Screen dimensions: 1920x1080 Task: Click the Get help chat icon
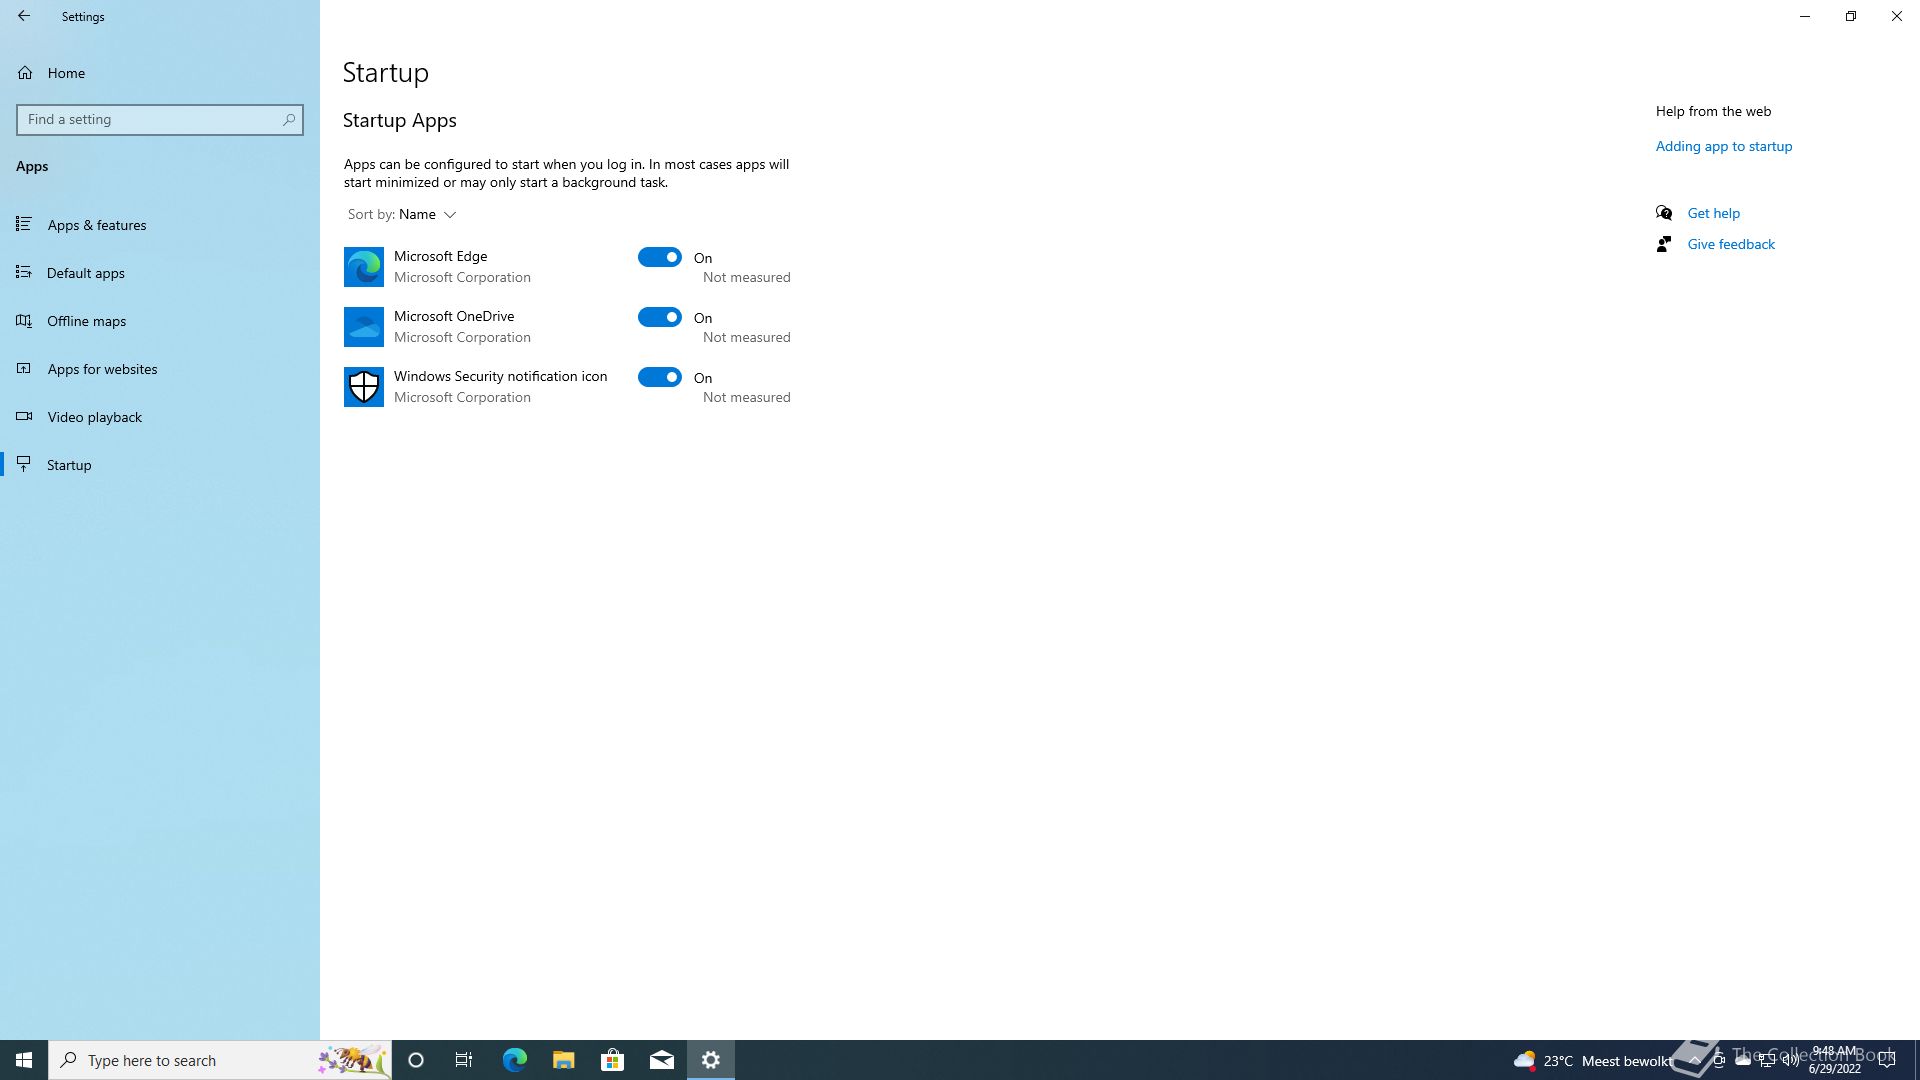coord(1664,213)
